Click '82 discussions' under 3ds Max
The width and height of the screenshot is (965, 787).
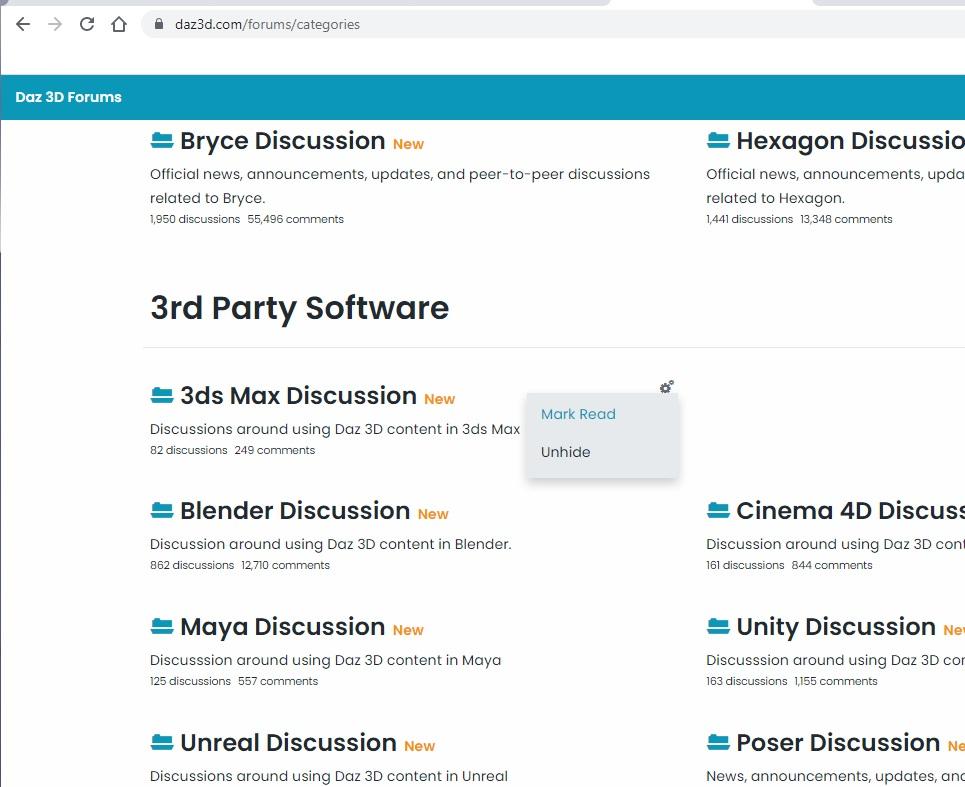pos(188,450)
